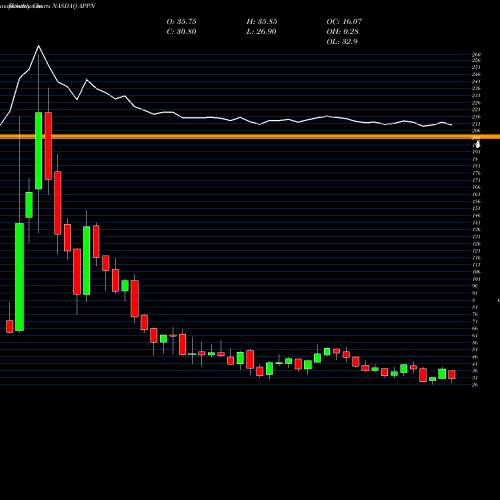Viewport: 500px width, 500px height.
Task: Click the bottom y-axis price label
Action: point(476,385)
